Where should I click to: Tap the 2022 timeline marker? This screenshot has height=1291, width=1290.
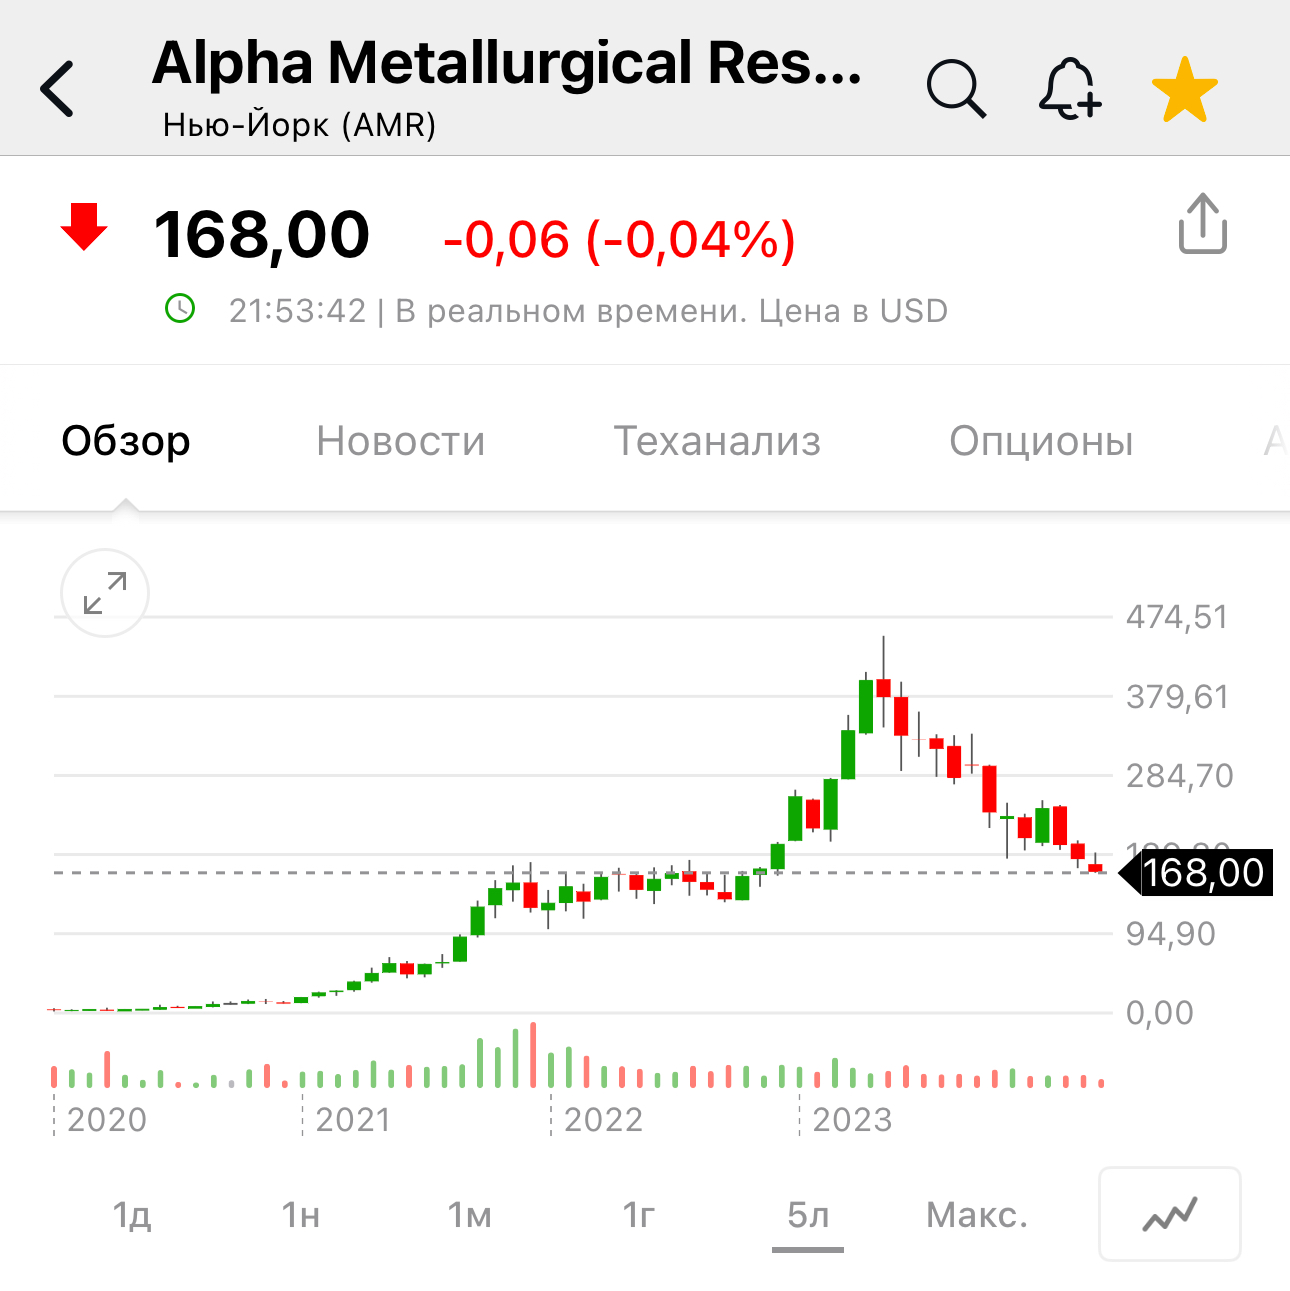pyautogui.click(x=603, y=1120)
